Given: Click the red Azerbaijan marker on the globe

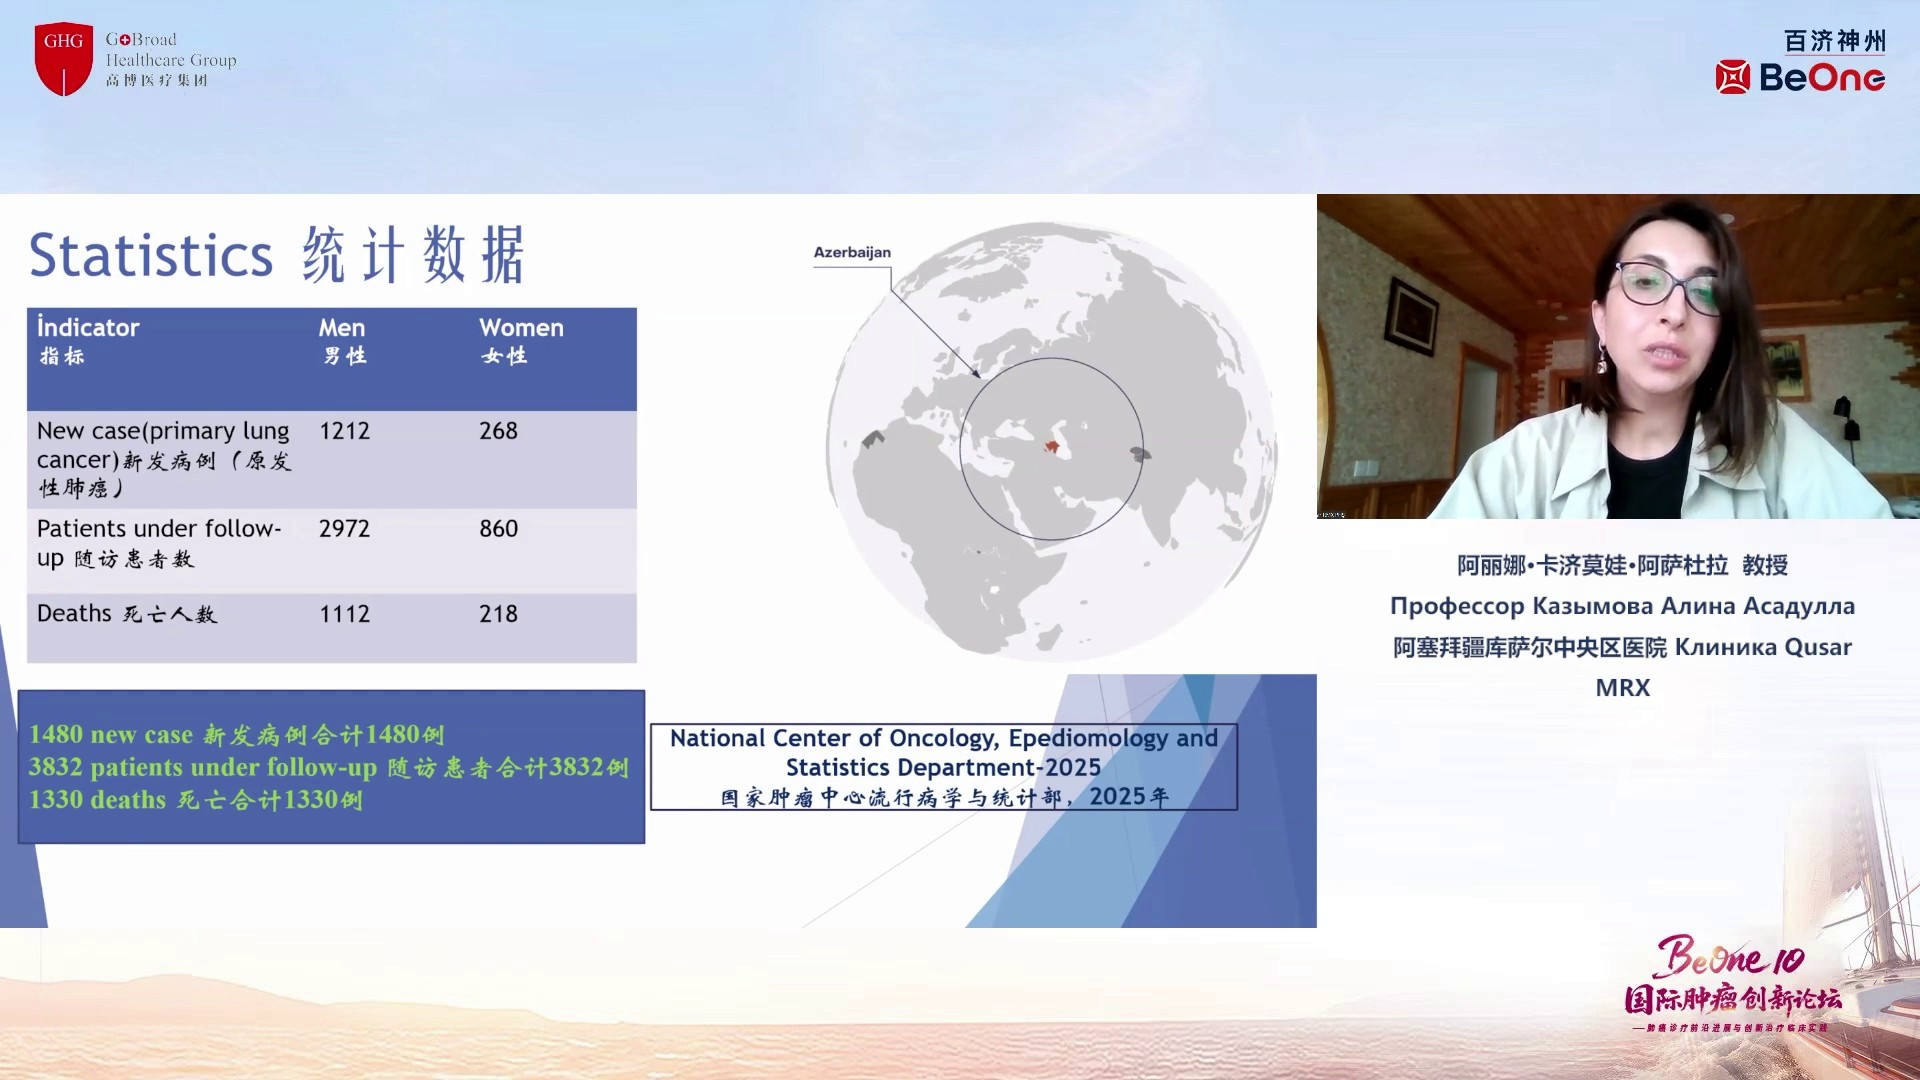Looking at the screenshot, I should (1052, 447).
